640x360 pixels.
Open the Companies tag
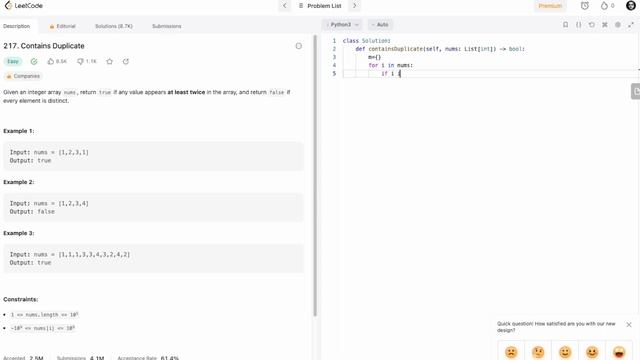coord(23,76)
